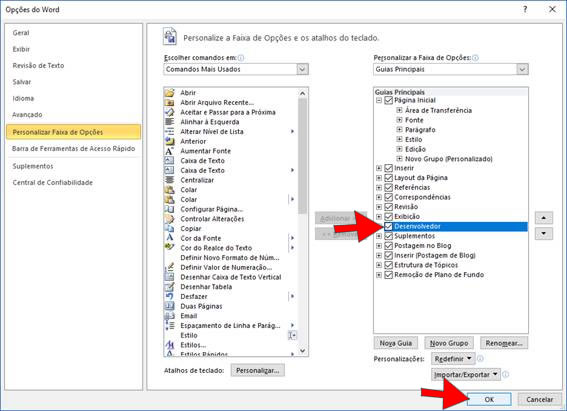Click the commands list scrollbar thumb
The image size is (567, 411).
point(303,156)
